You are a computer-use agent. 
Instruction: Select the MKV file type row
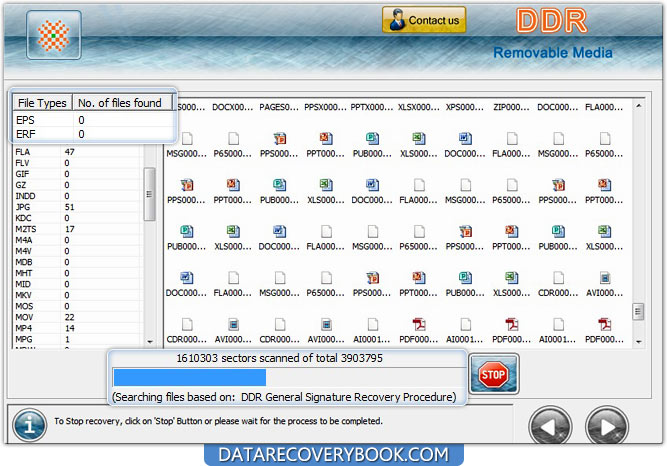78,295
